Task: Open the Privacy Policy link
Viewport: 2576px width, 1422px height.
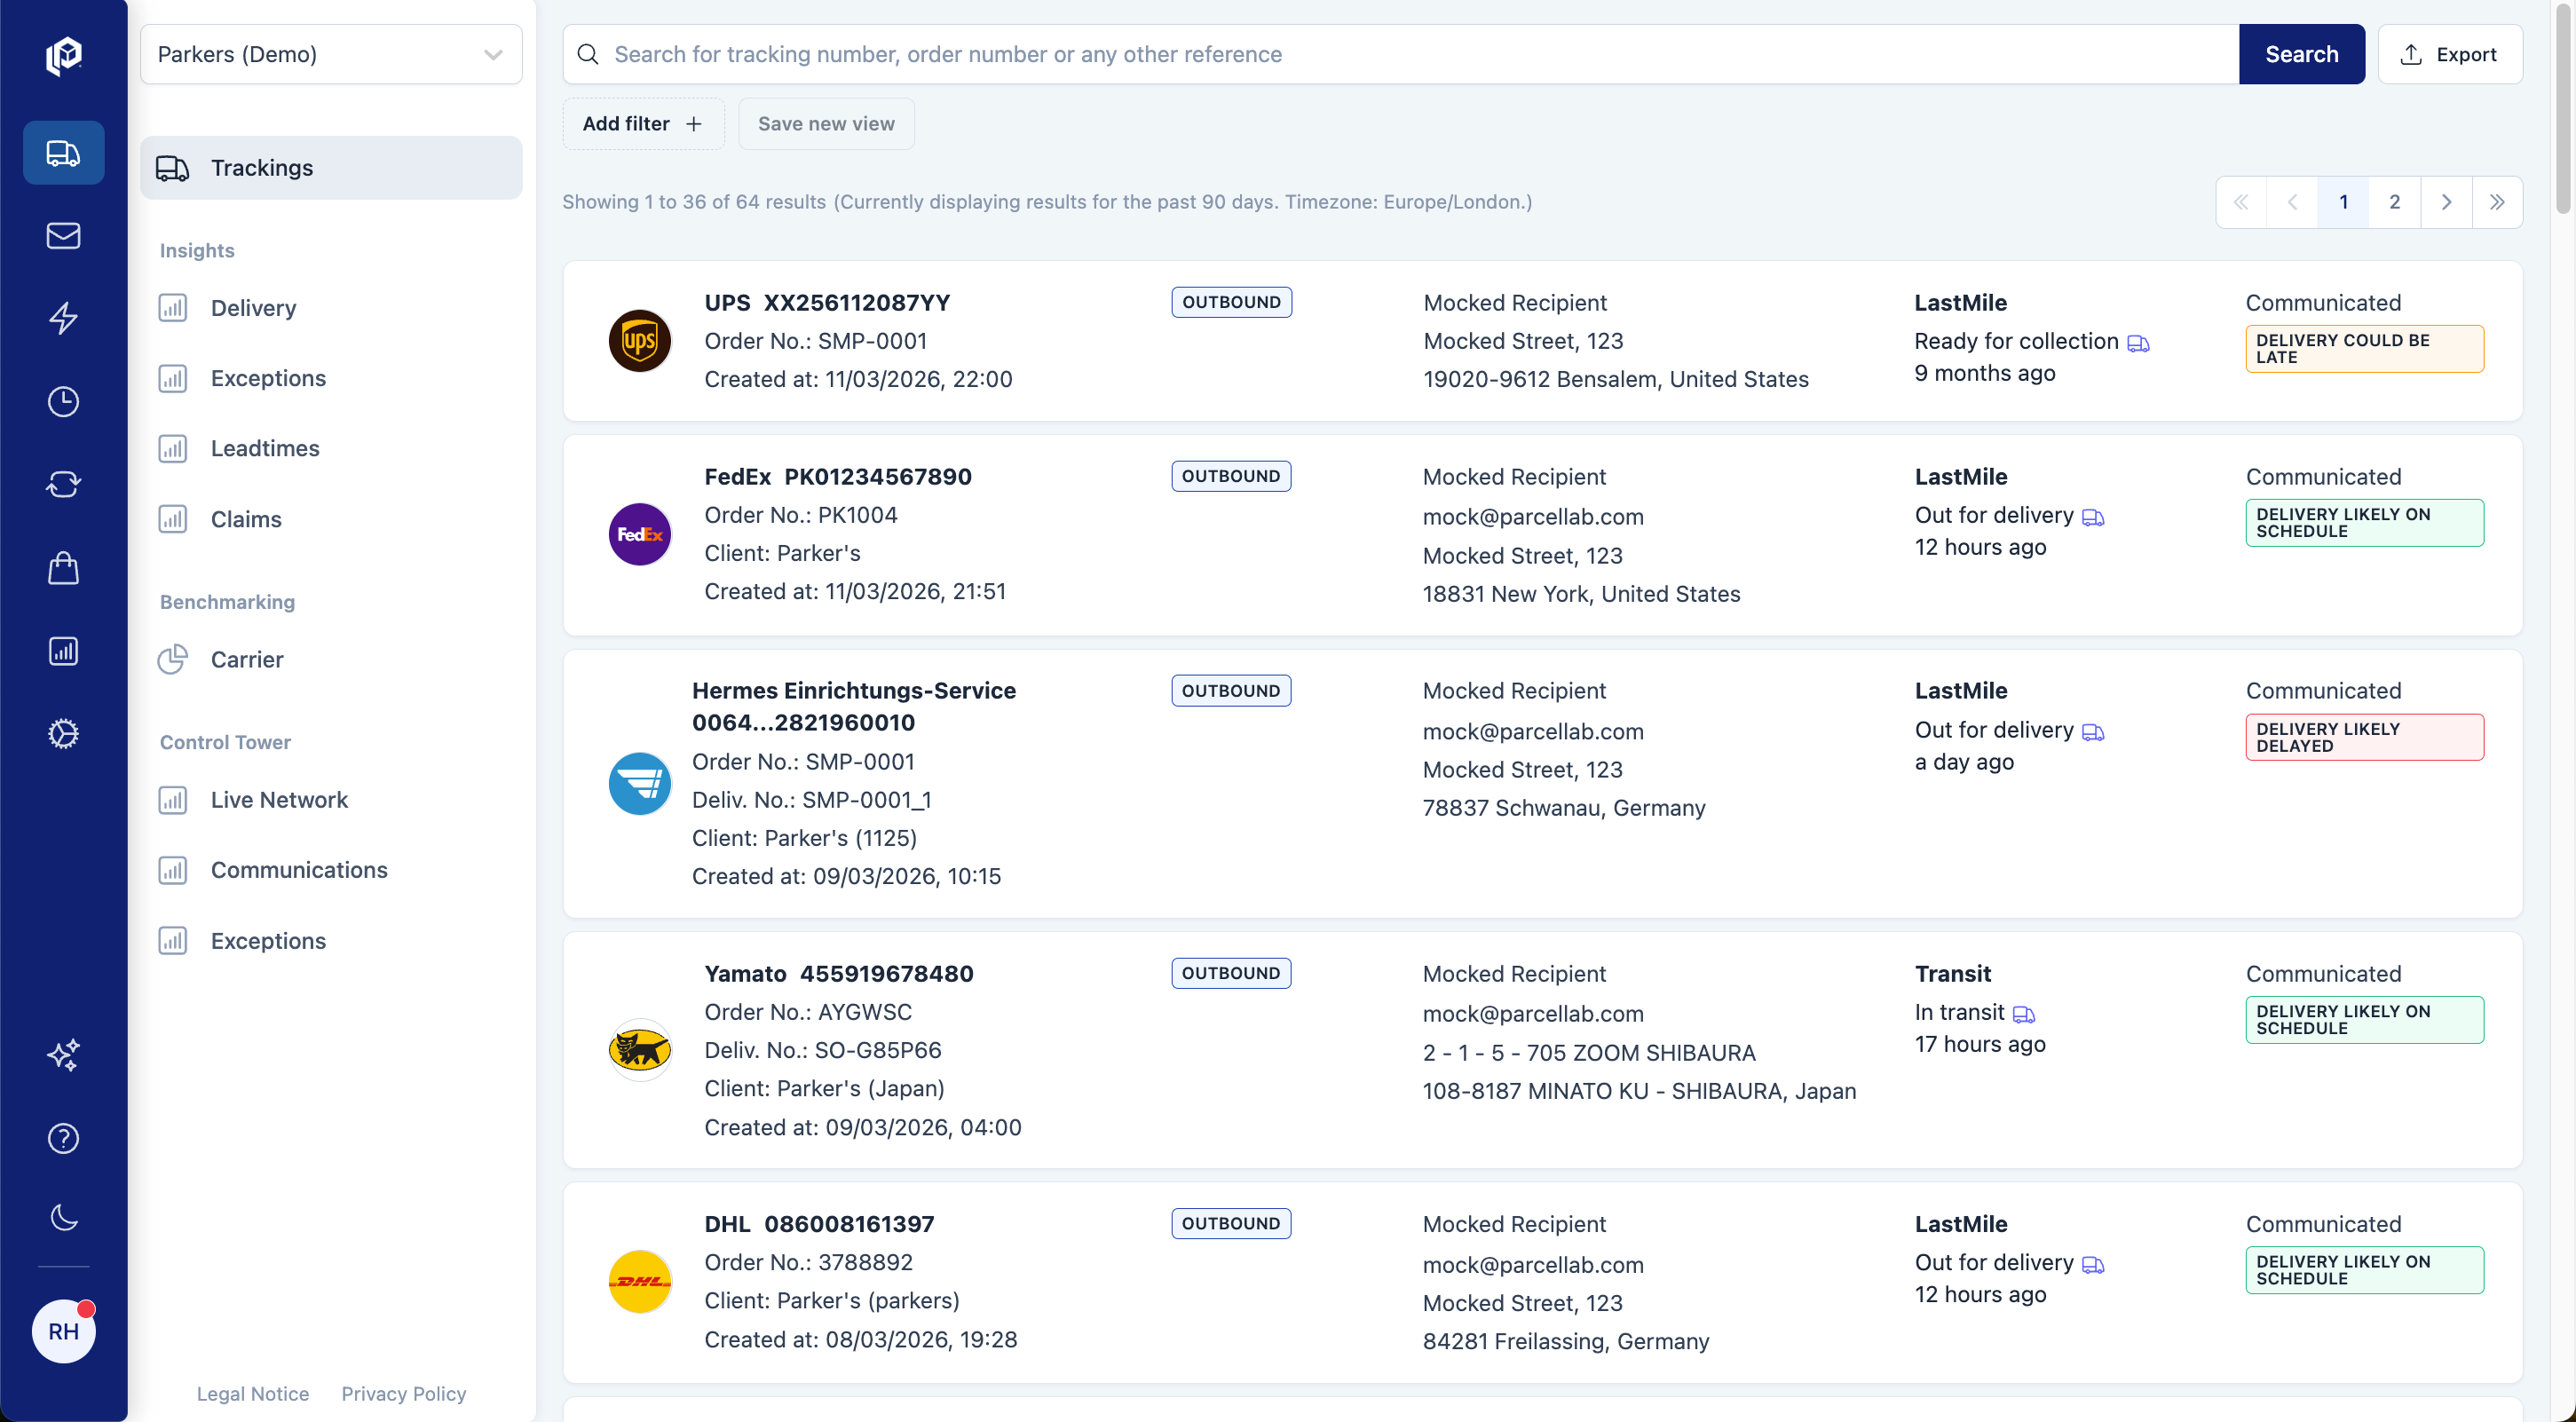Action: (404, 1393)
